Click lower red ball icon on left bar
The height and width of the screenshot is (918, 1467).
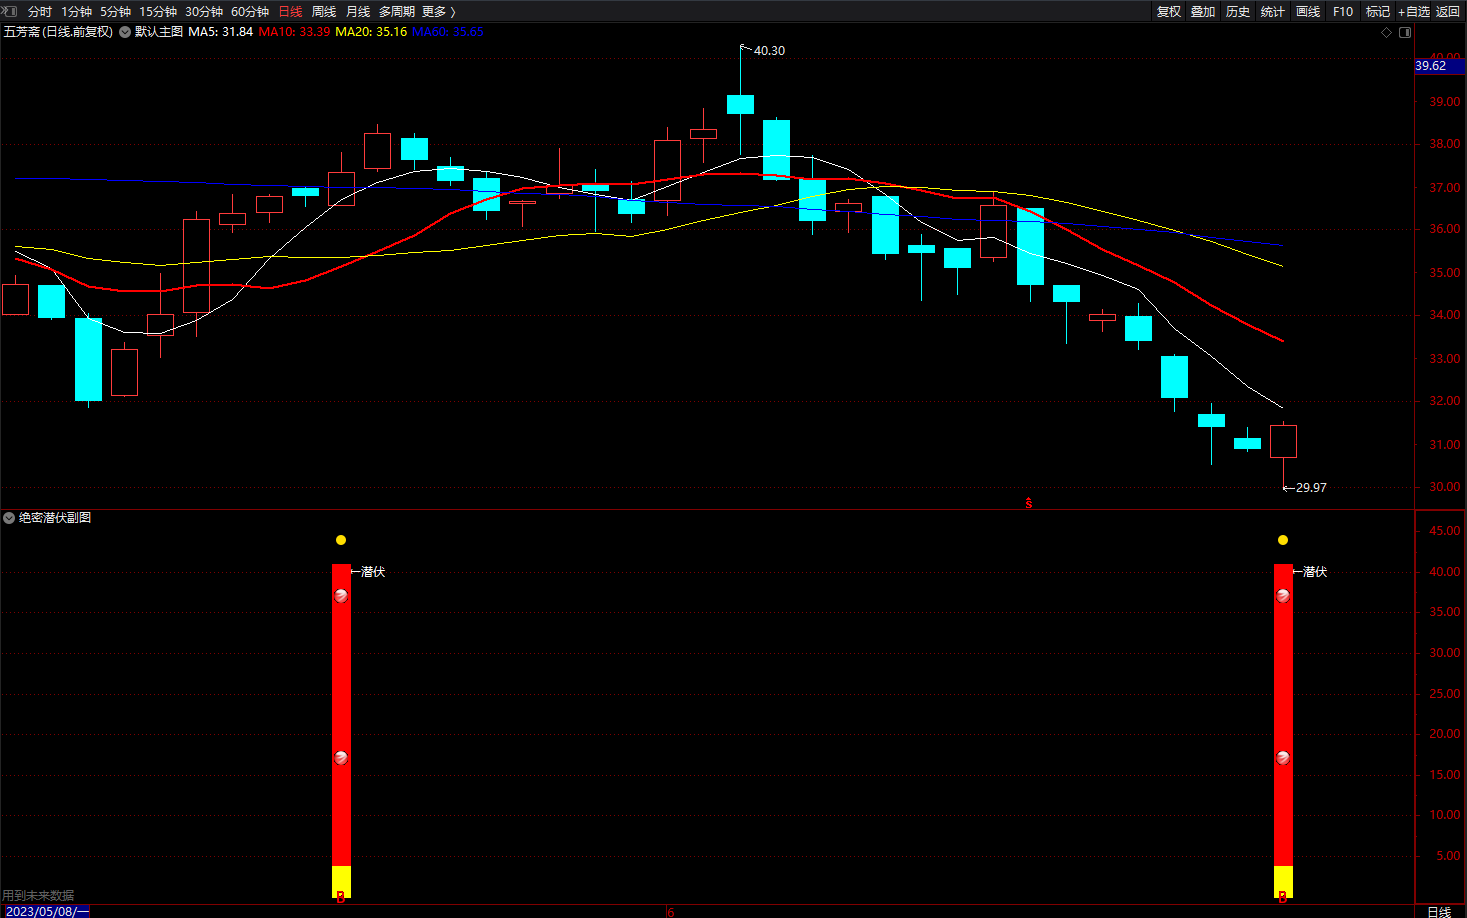pyautogui.click(x=341, y=758)
